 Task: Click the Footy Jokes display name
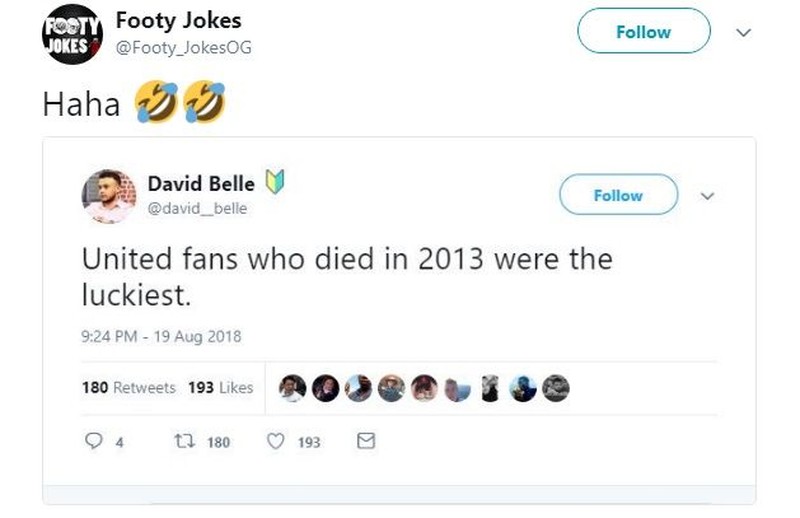178,20
